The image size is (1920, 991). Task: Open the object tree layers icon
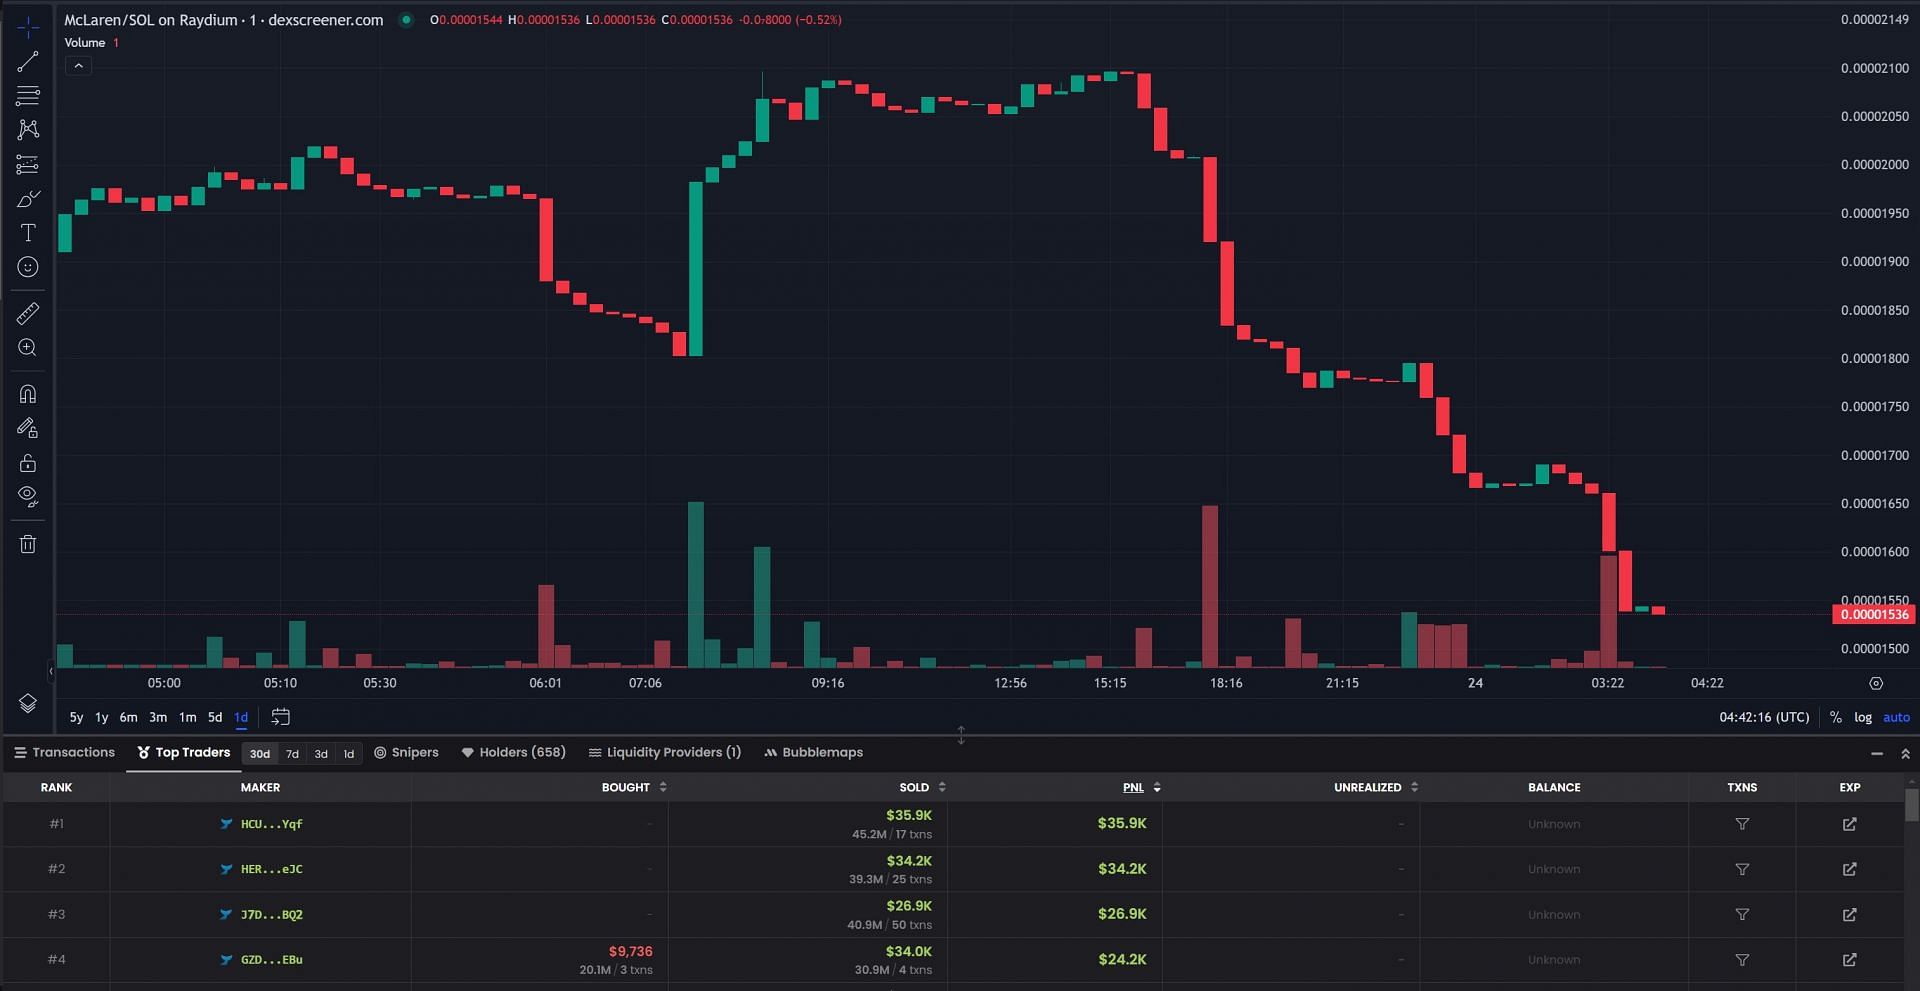coord(28,703)
